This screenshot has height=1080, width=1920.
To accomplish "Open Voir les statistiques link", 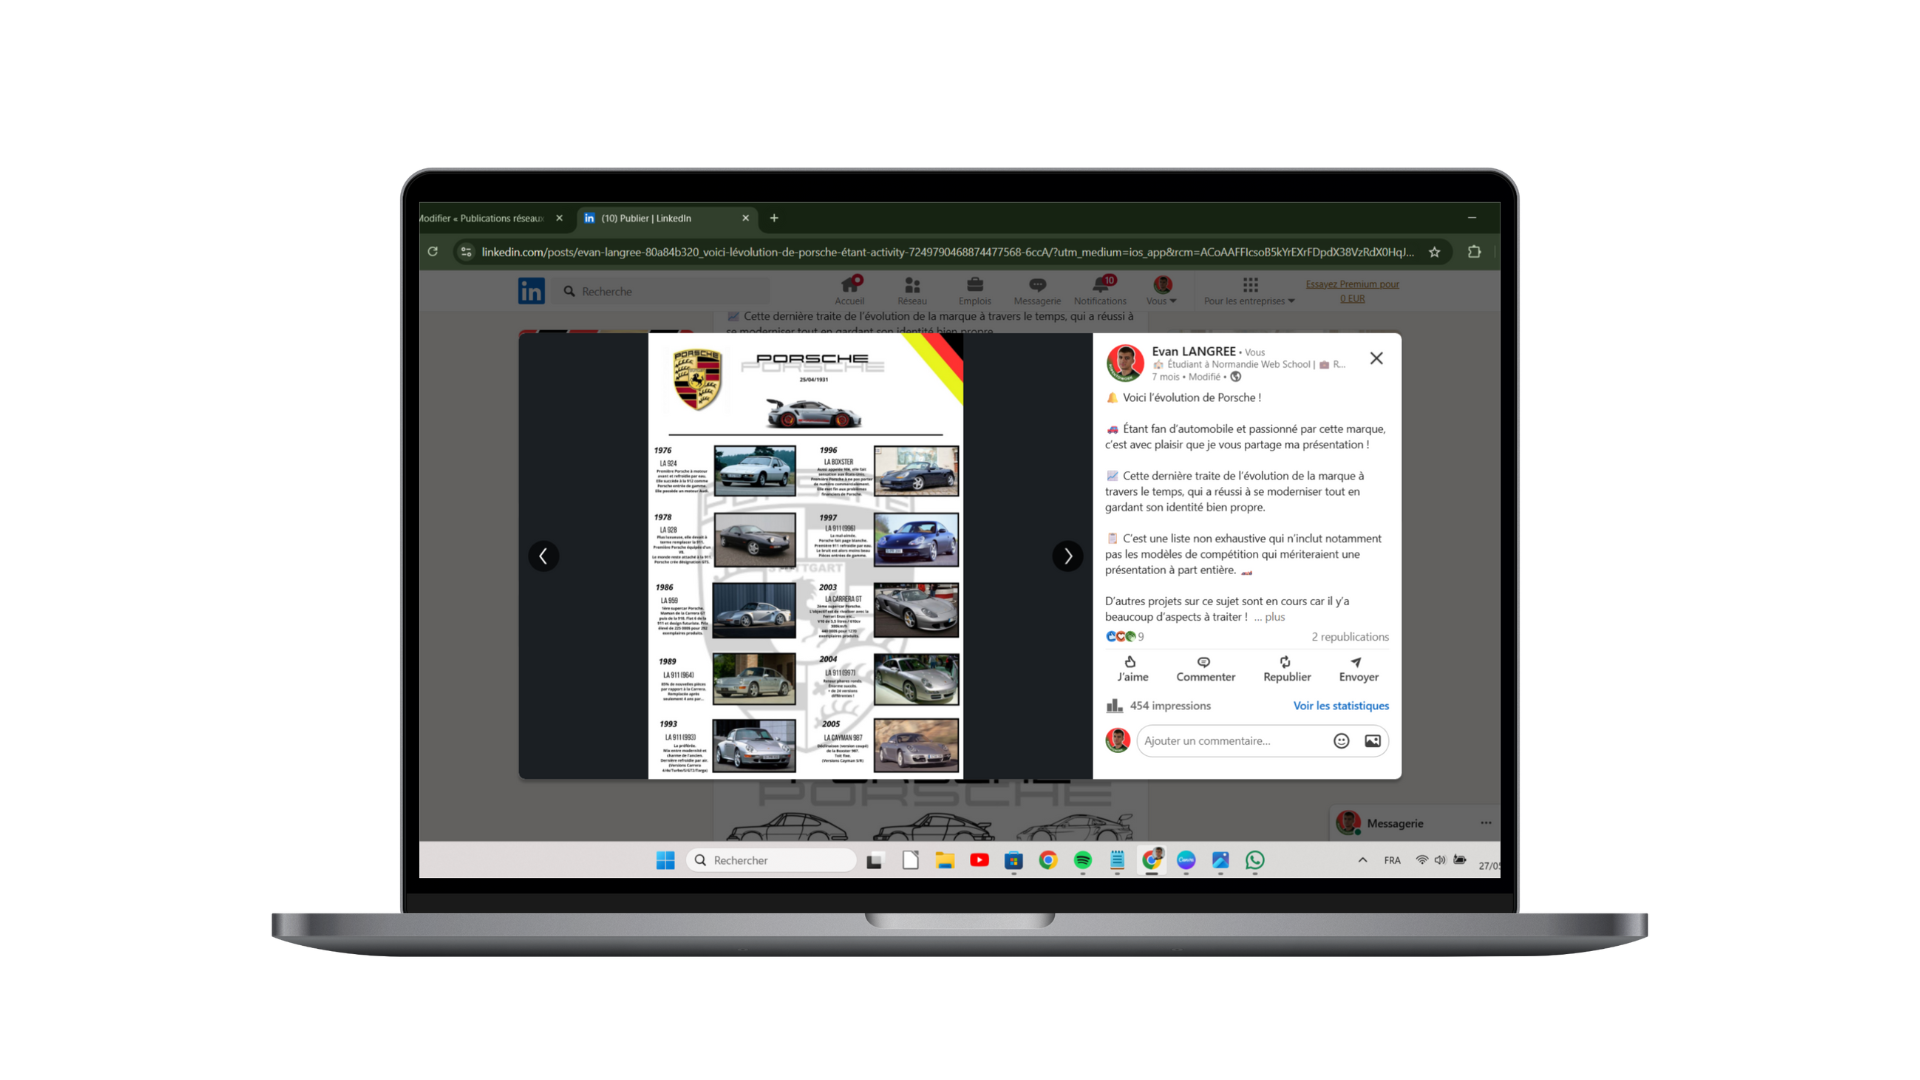I will 1341,706.
